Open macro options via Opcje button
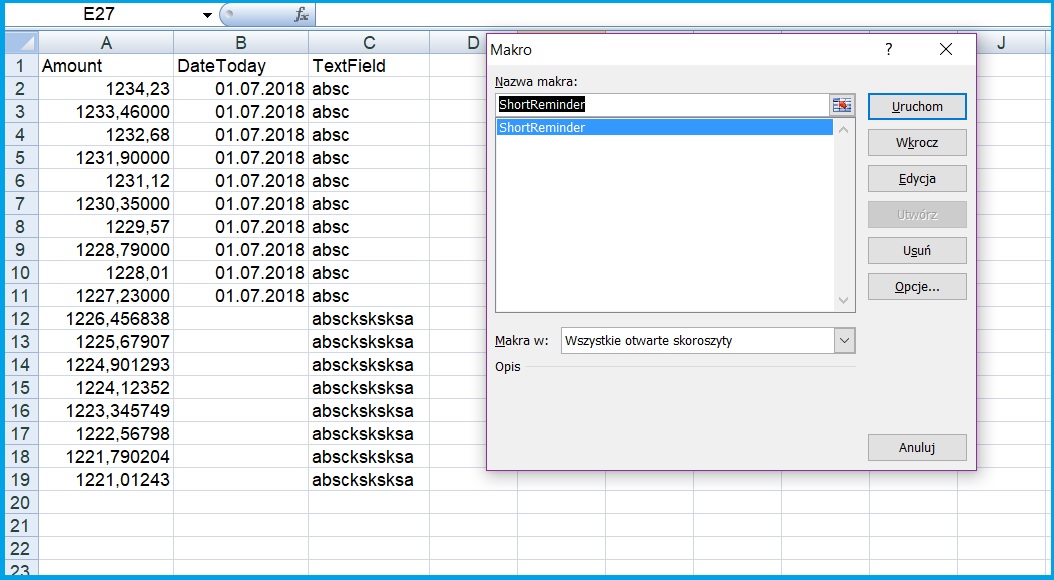The width and height of the screenshot is (1054, 580). (917, 287)
